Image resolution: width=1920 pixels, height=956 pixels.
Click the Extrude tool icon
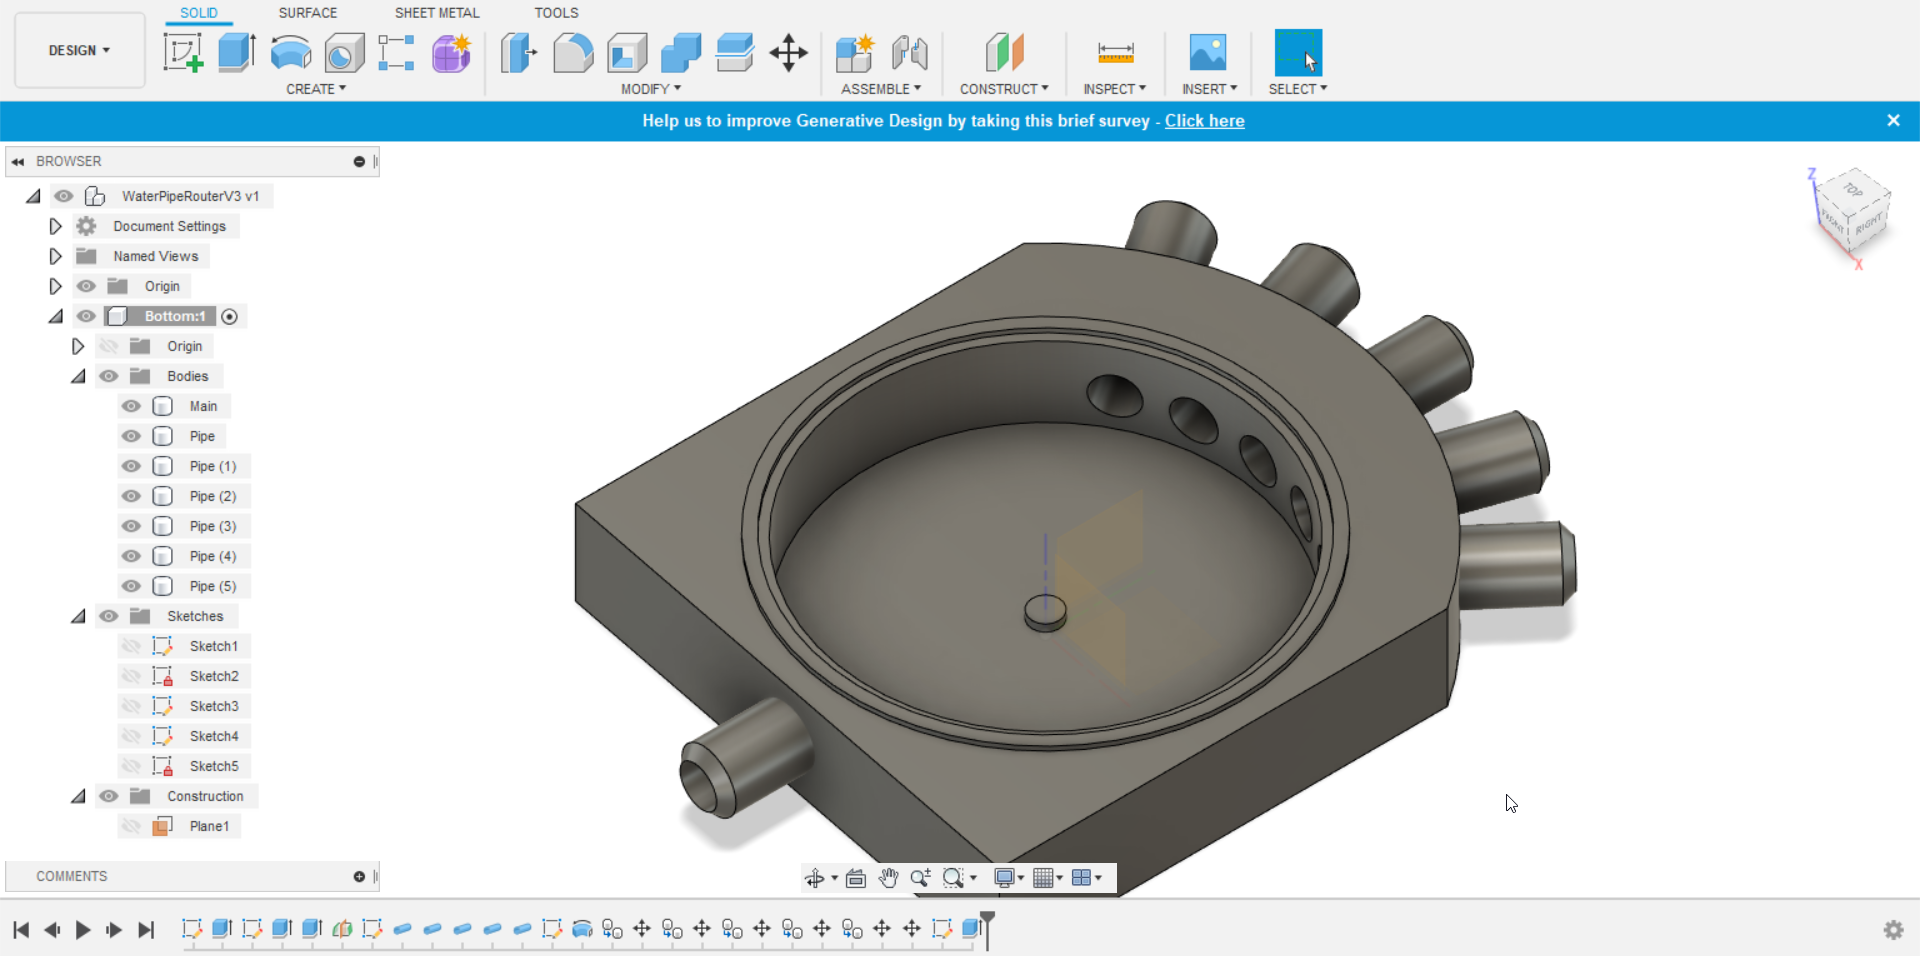point(237,52)
